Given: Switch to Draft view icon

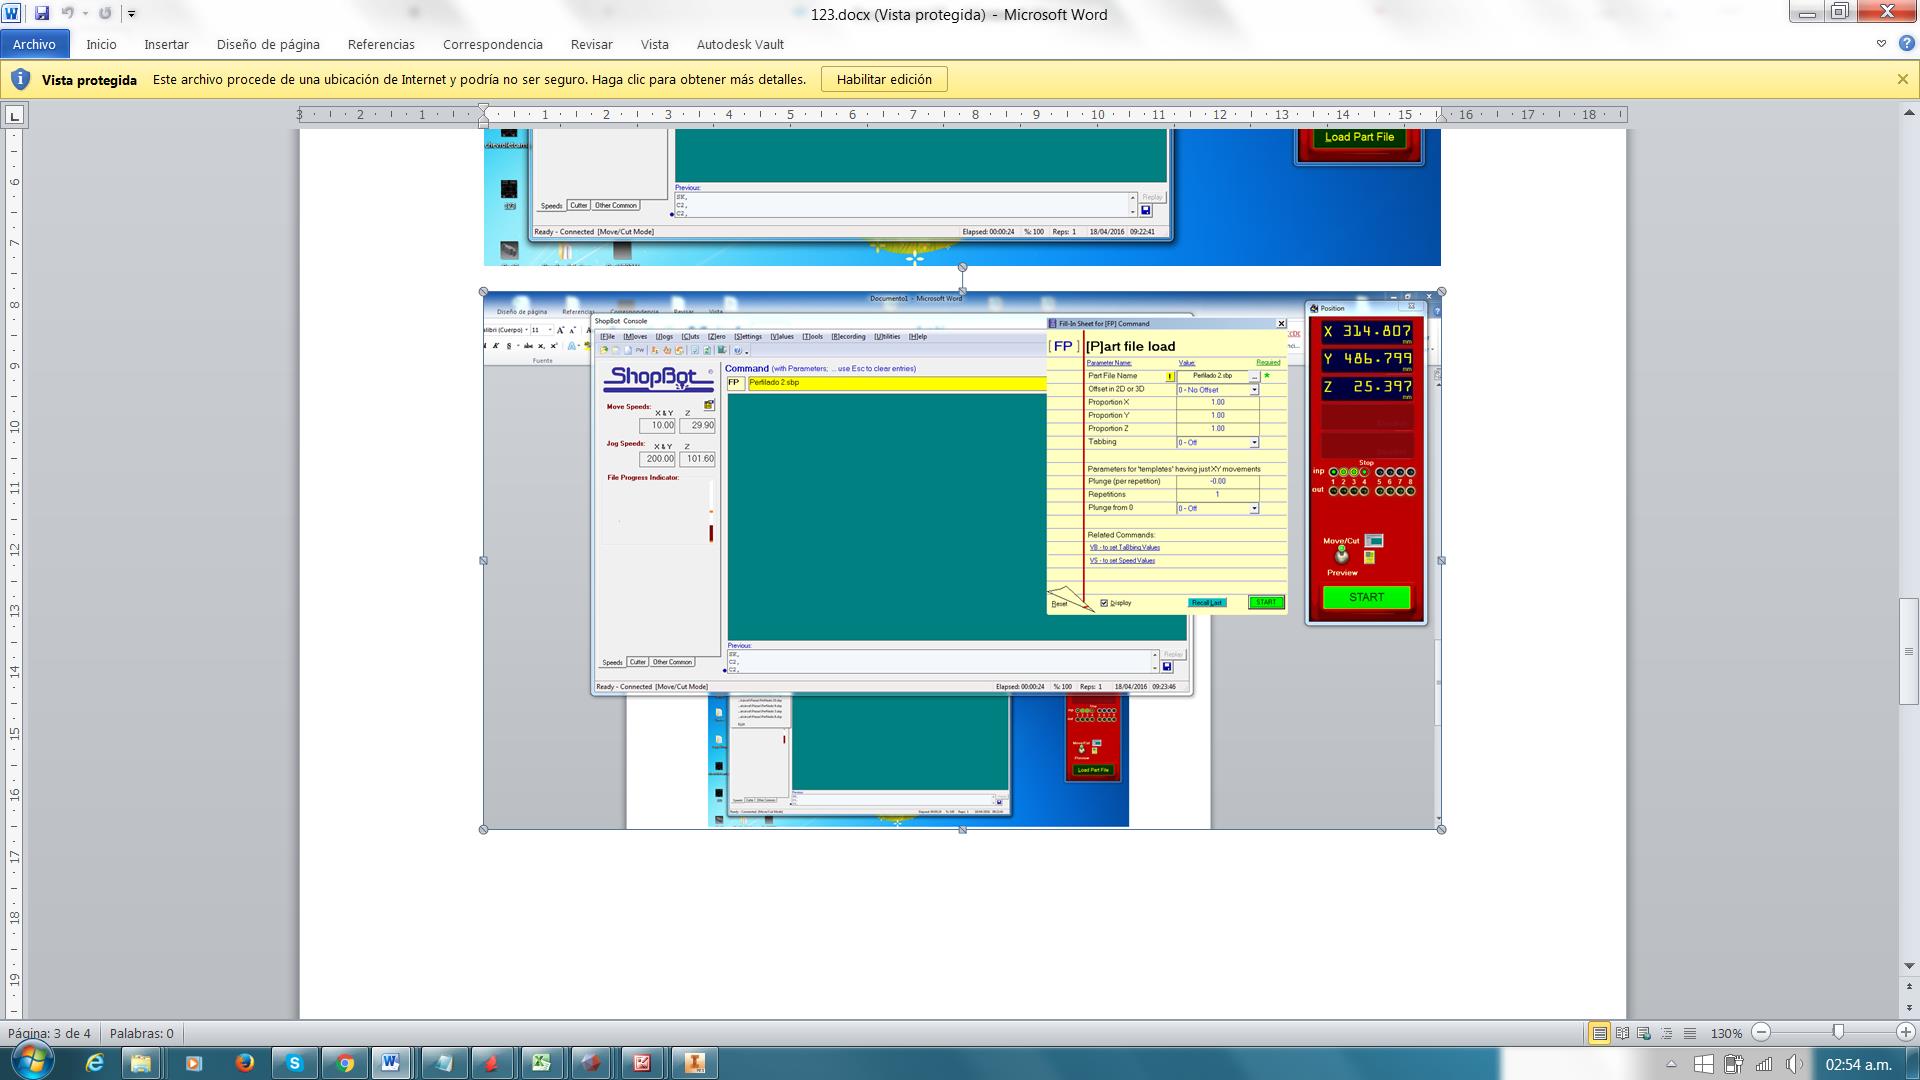Looking at the screenshot, I should 1690,1033.
